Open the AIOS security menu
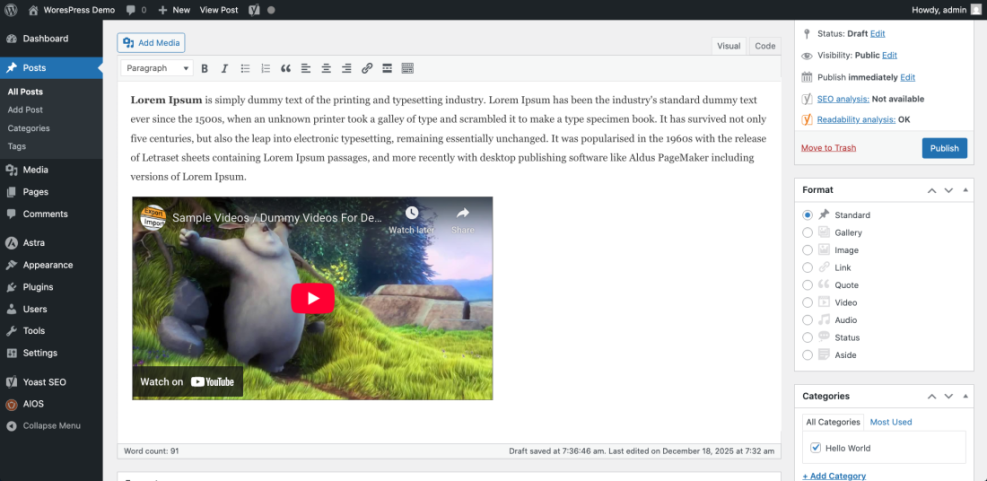This screenshot has height=481, width=987. point(51,404)
